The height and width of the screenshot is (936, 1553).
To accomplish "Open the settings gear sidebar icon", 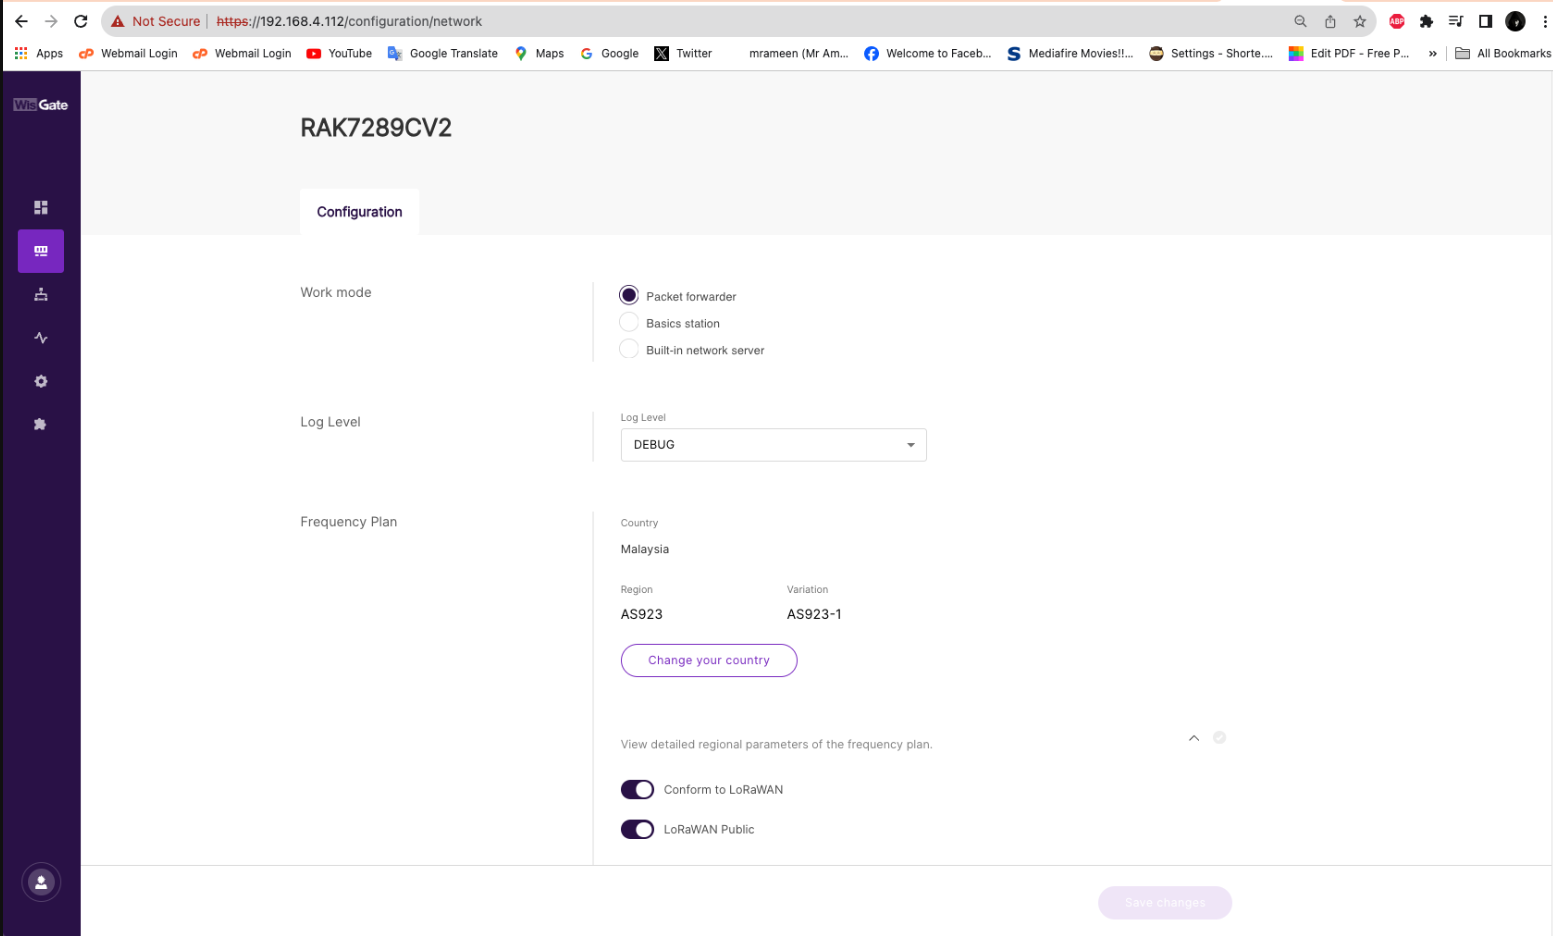I will click(x=41, y=381).
